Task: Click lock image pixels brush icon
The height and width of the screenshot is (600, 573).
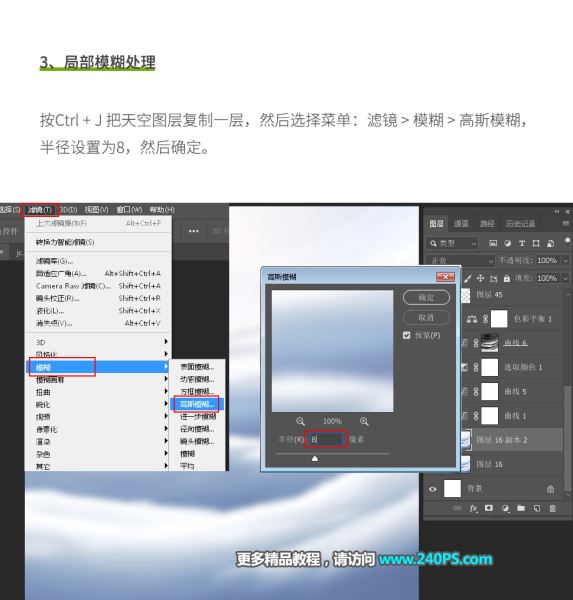Action: click(468, 278)
